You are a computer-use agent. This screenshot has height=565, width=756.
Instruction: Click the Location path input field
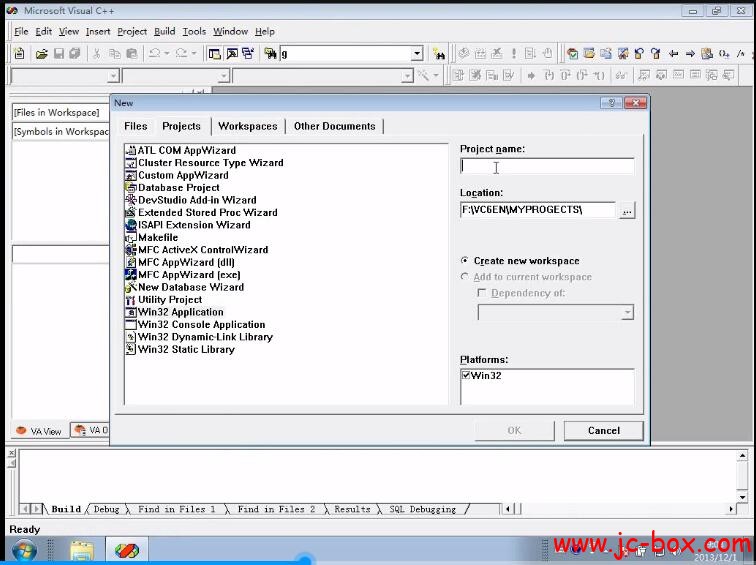pos(538,210)
